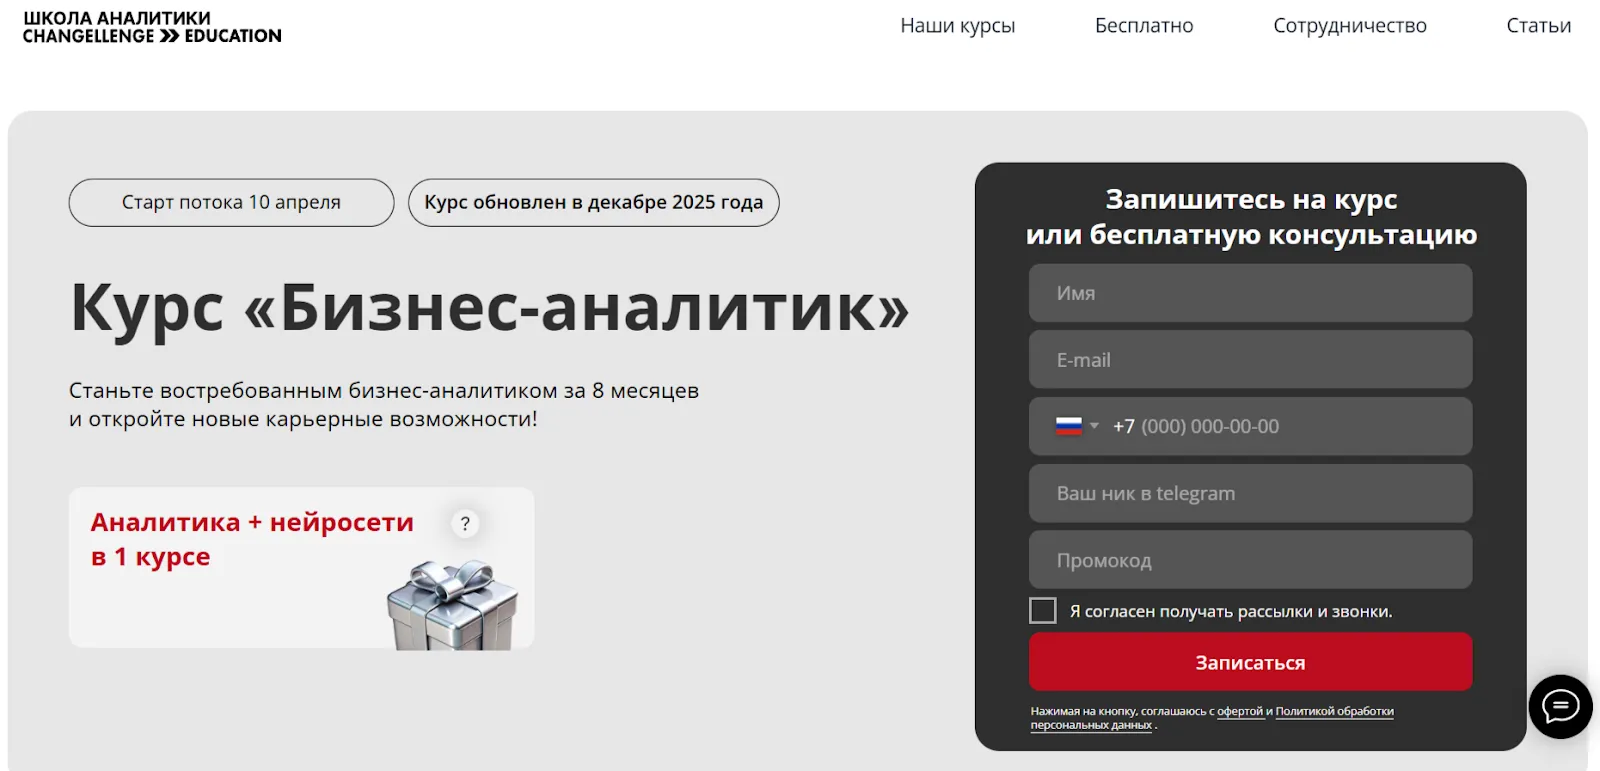Click the Запишитесь на курс form heading
The width and height of the screenshot is (1600, 771).
[x=1251, y=217]
